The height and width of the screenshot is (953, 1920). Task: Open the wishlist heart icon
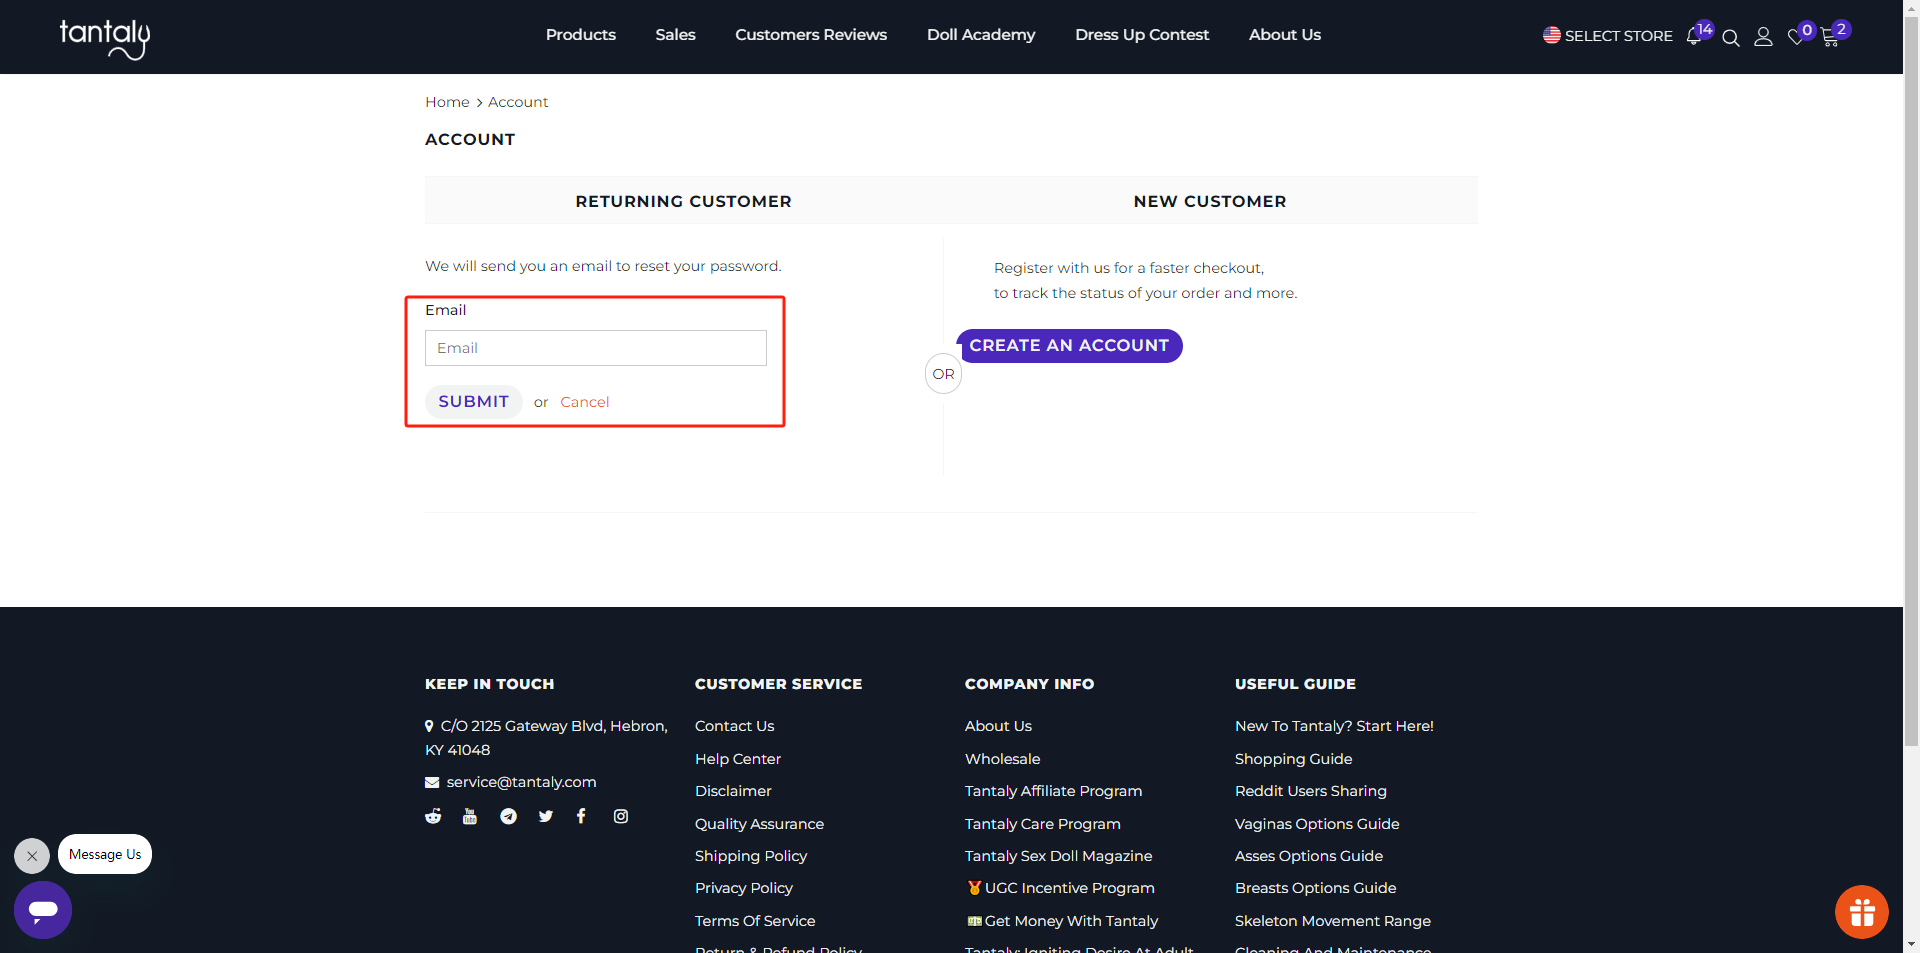1796,38
